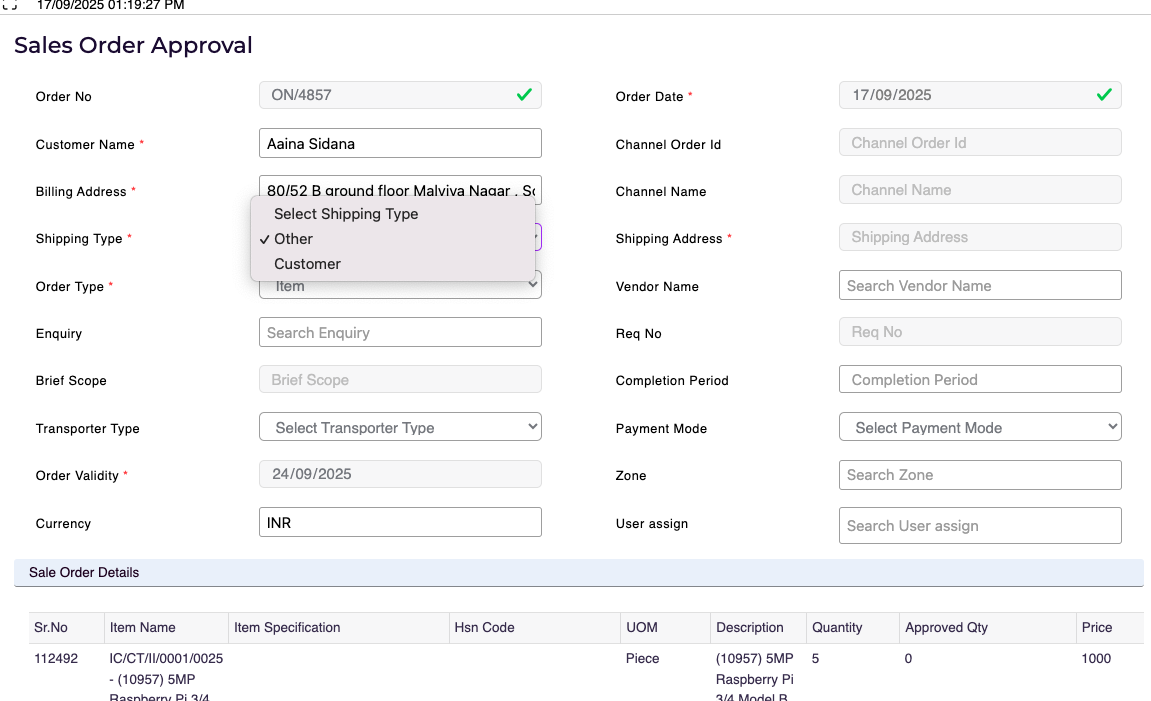This screenshot has height=701, width=1151.
Task: Choose 'Other' in shipping type list
Action: click(x=293, y=239)
